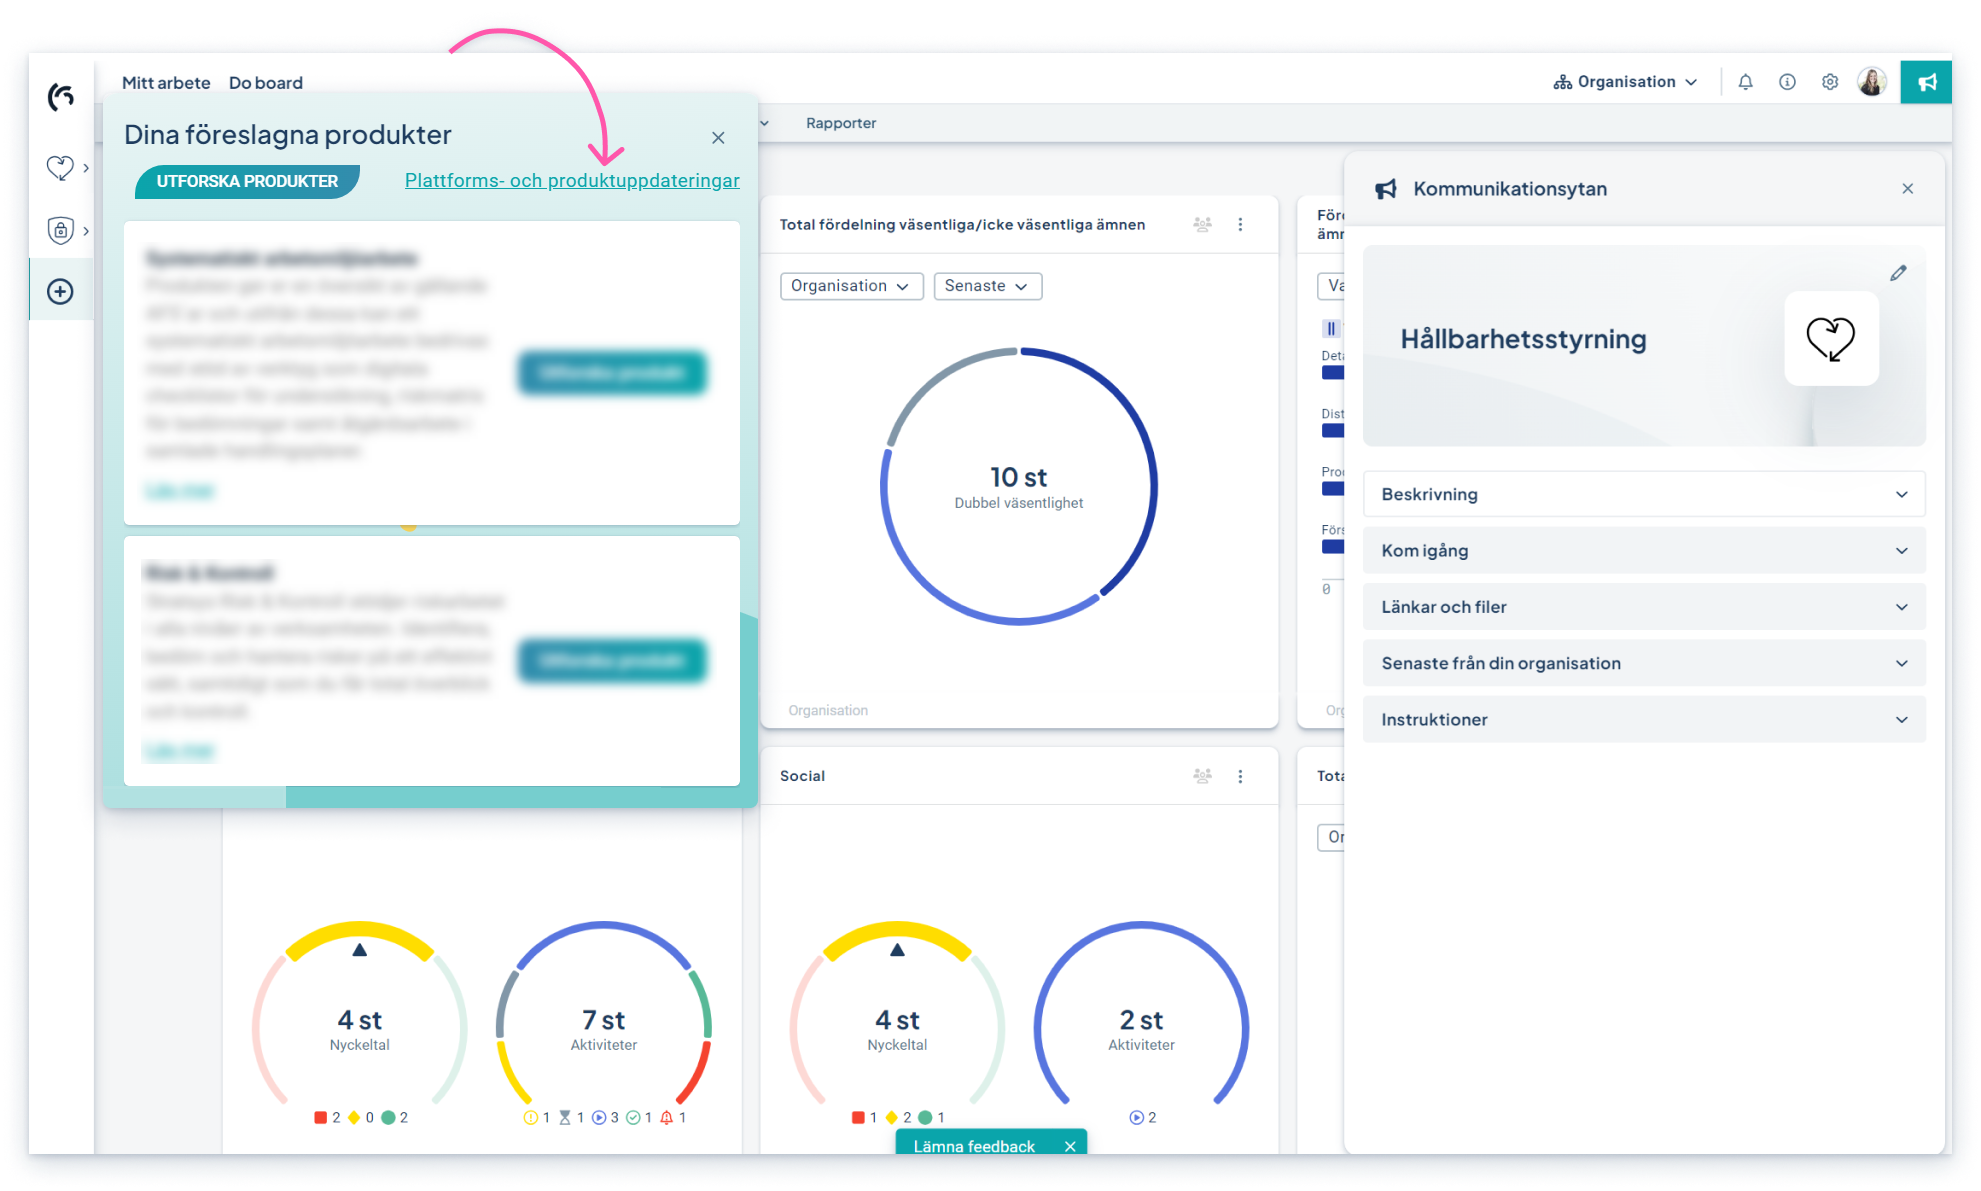Screen dimensions: 1981x1191
Task: Click the megaphone icon beside Kommunikationsytan title
Action: [x=1386, y=189]
